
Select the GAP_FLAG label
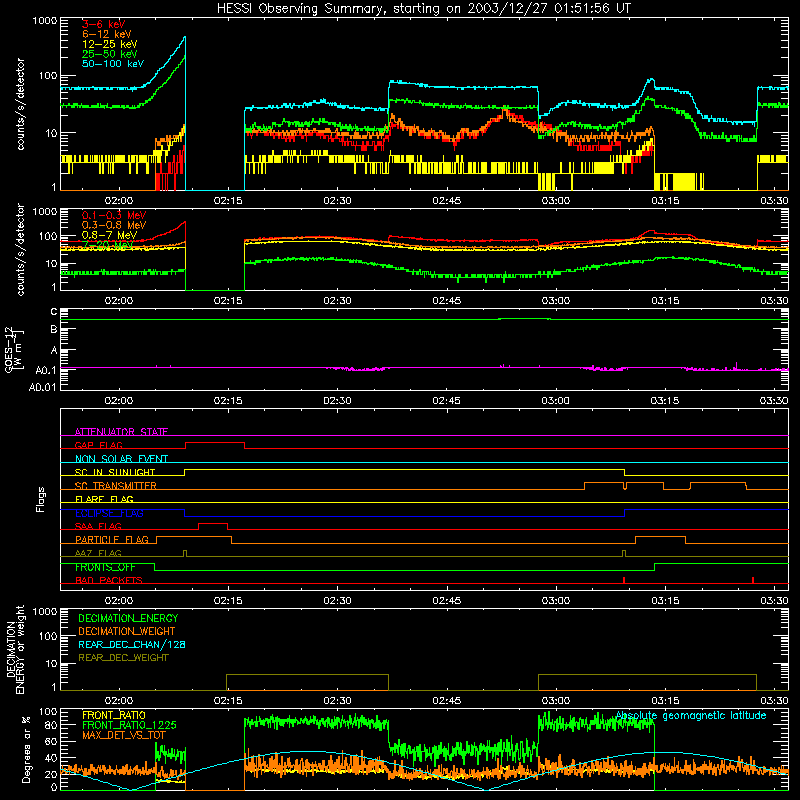[x=98, y=445]
